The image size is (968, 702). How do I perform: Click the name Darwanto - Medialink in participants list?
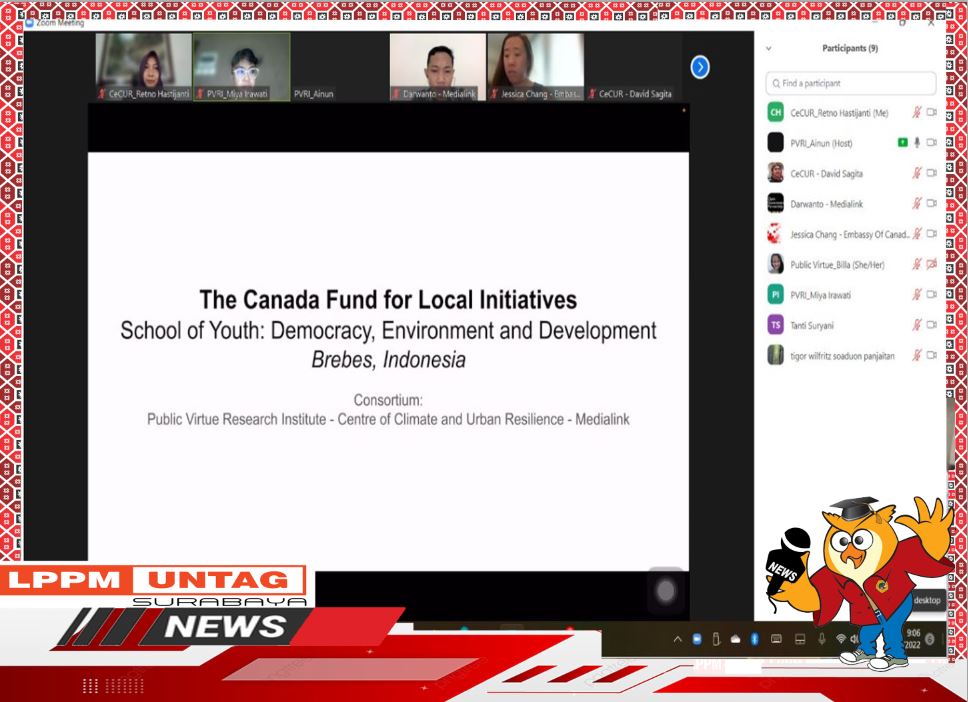827,204
